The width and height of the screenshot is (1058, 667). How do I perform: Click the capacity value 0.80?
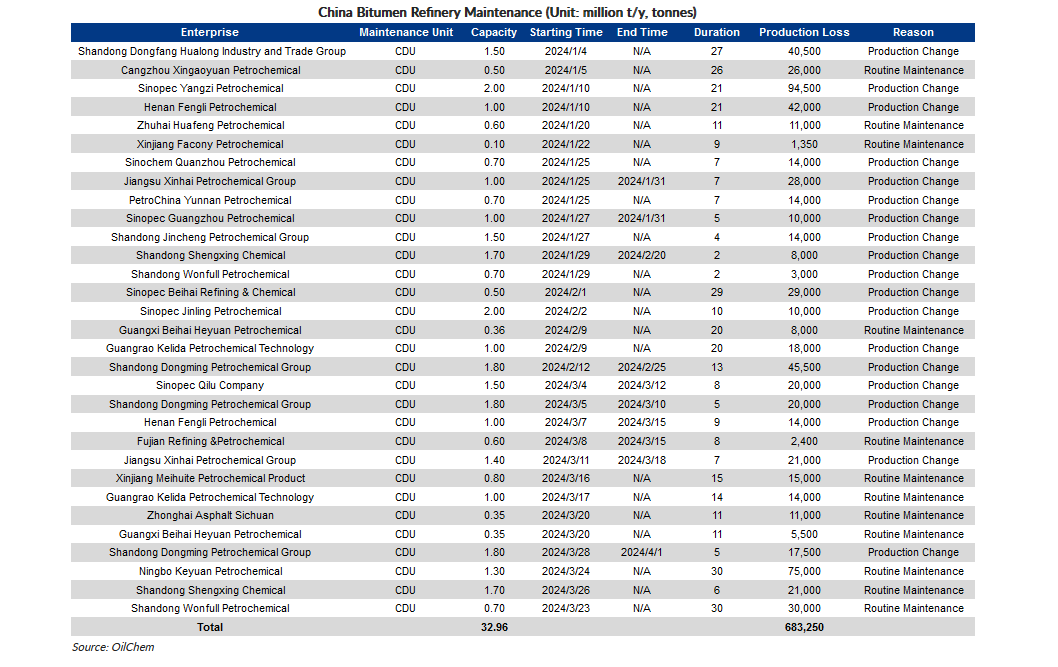494,478
